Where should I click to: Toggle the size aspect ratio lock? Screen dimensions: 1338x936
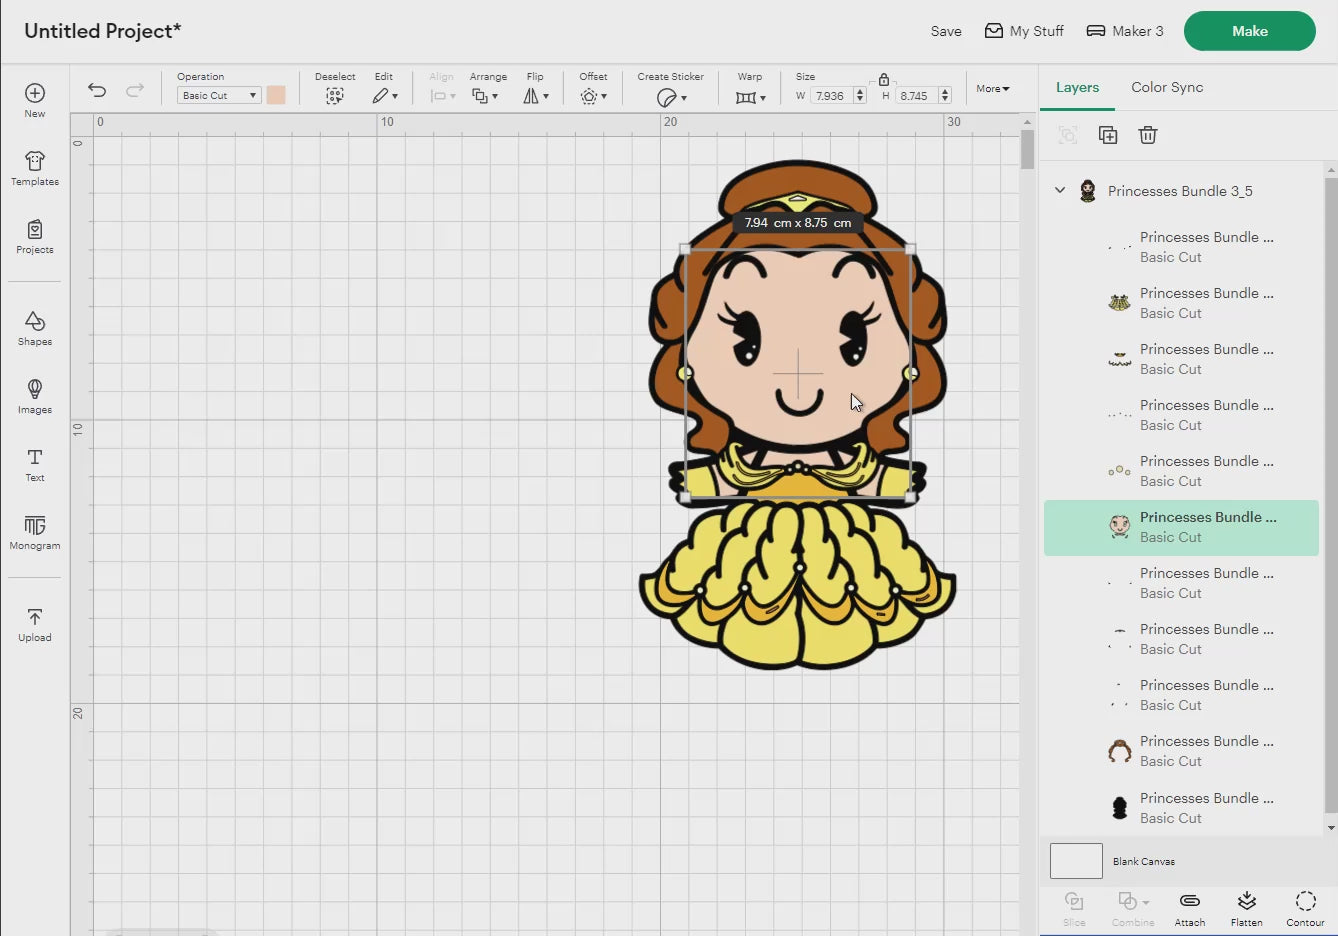884,79
